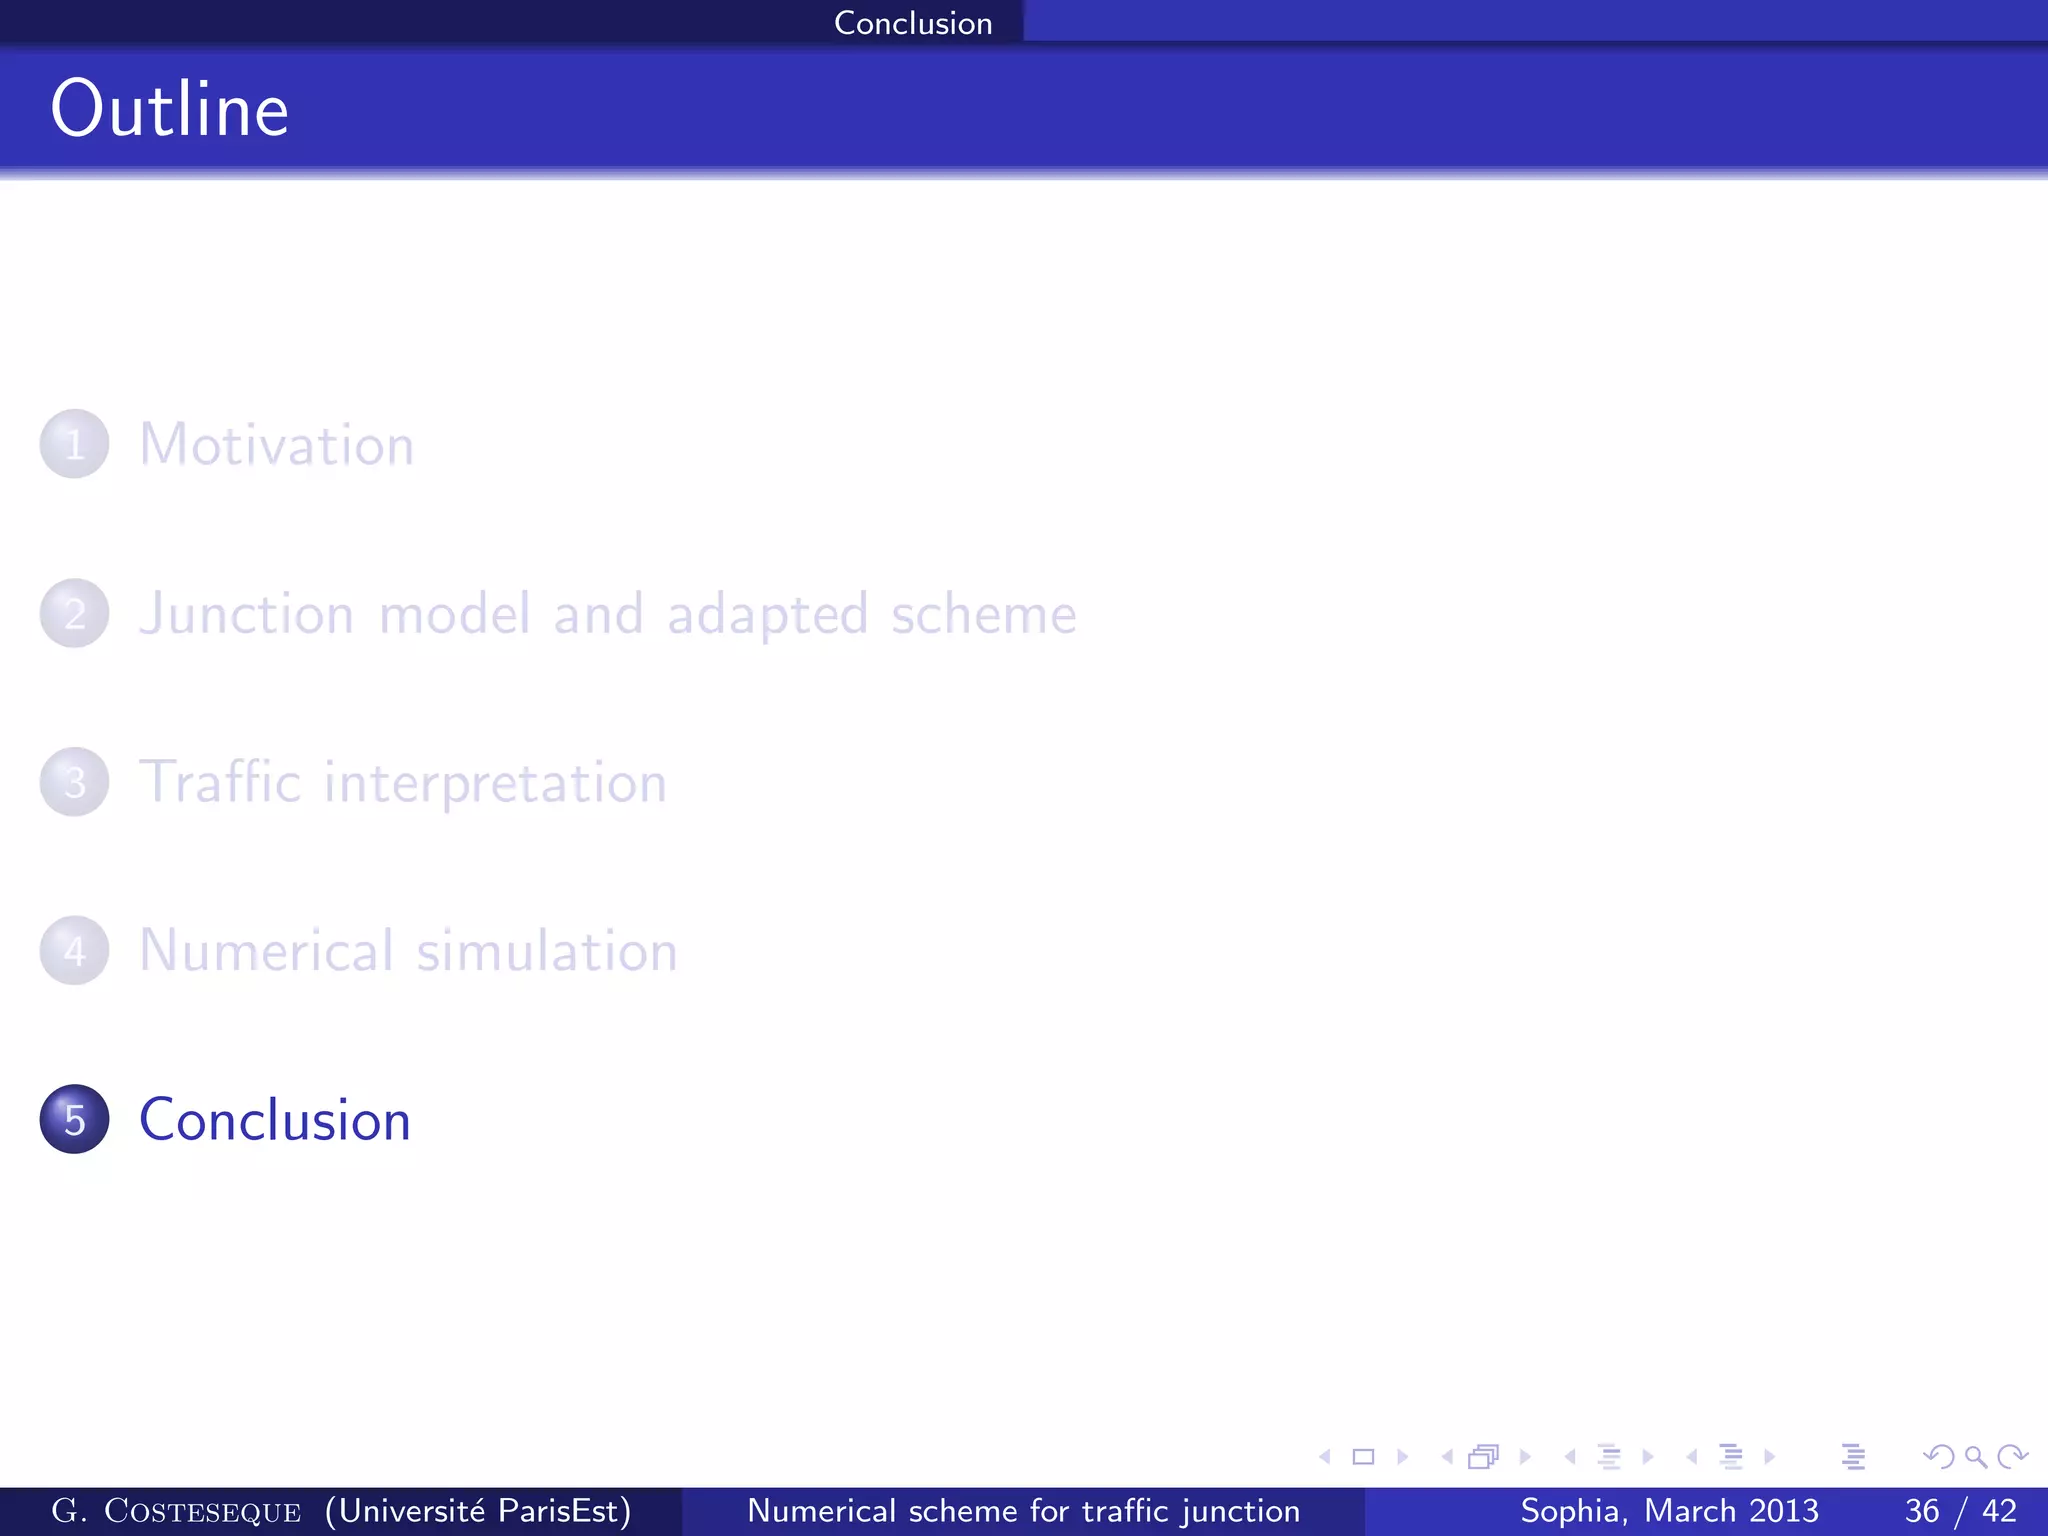The width and height of the screenshot is (2048, 1536).
Task: Click the stacked frames navigation icon
Action: (1485, 1457)
